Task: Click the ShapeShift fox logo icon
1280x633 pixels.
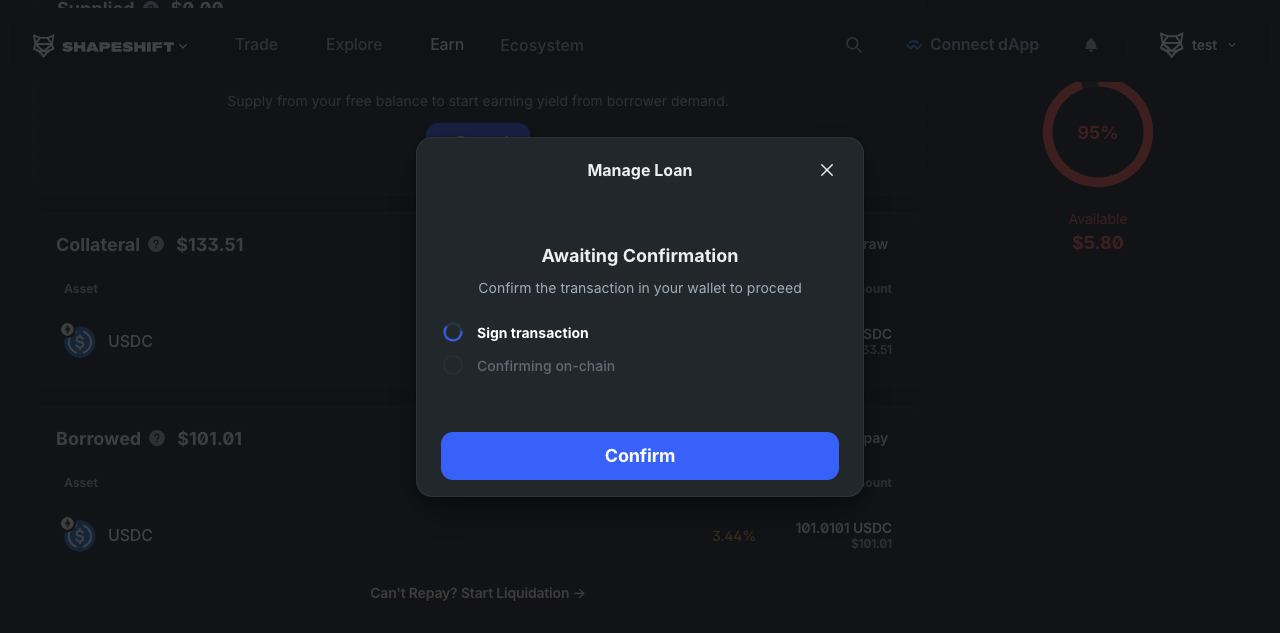Action: point(44,46)
